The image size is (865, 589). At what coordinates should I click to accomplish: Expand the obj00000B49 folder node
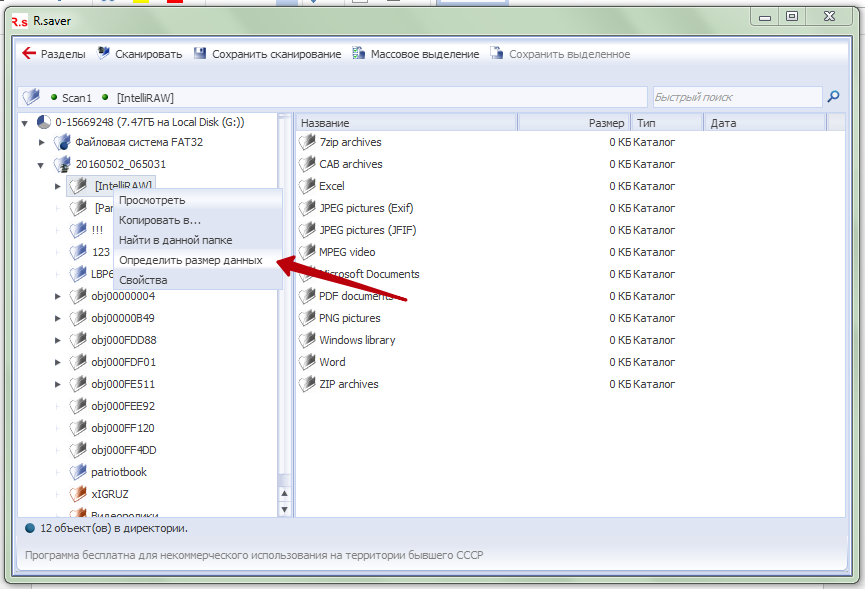(x=57, y=318)
